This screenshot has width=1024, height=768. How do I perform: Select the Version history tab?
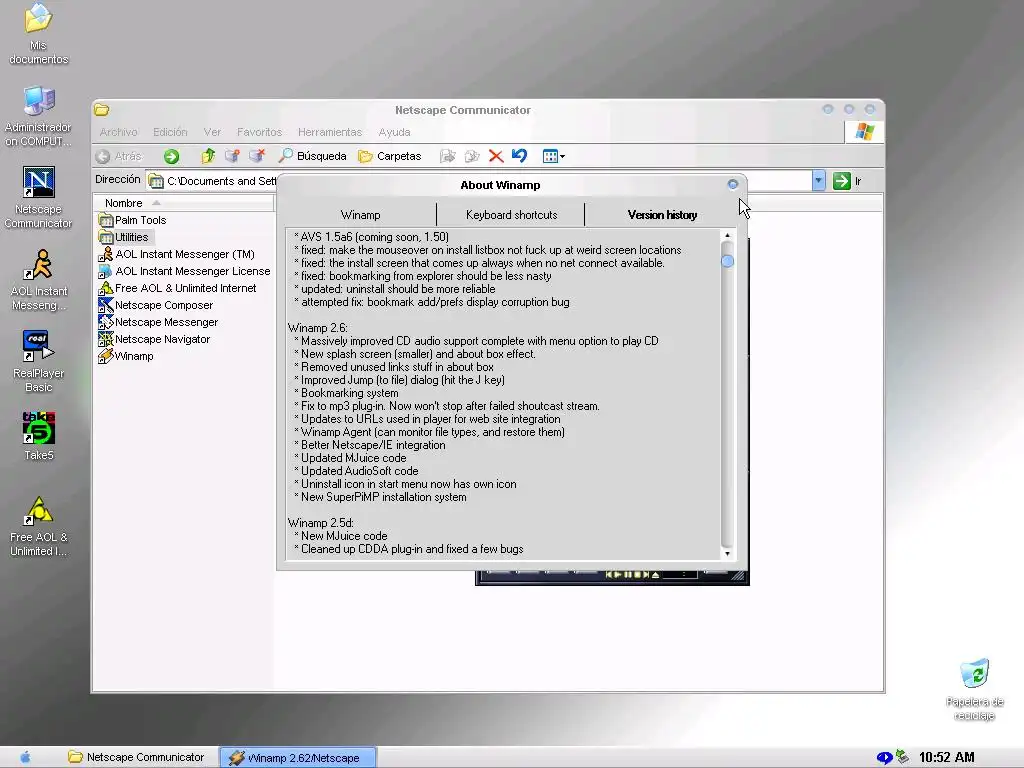662,215
